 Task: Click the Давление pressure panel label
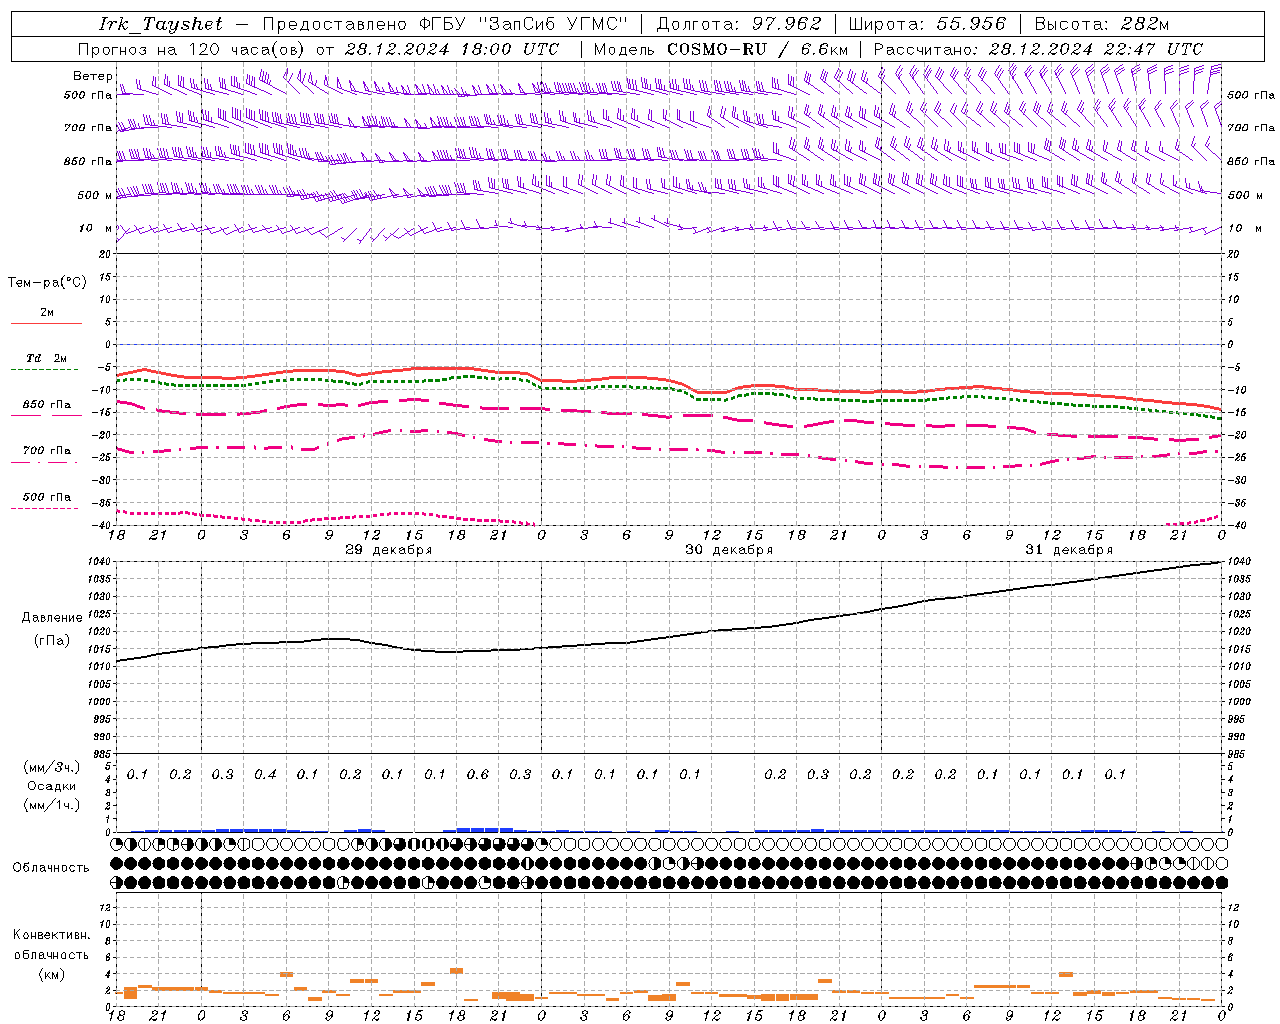52,618
